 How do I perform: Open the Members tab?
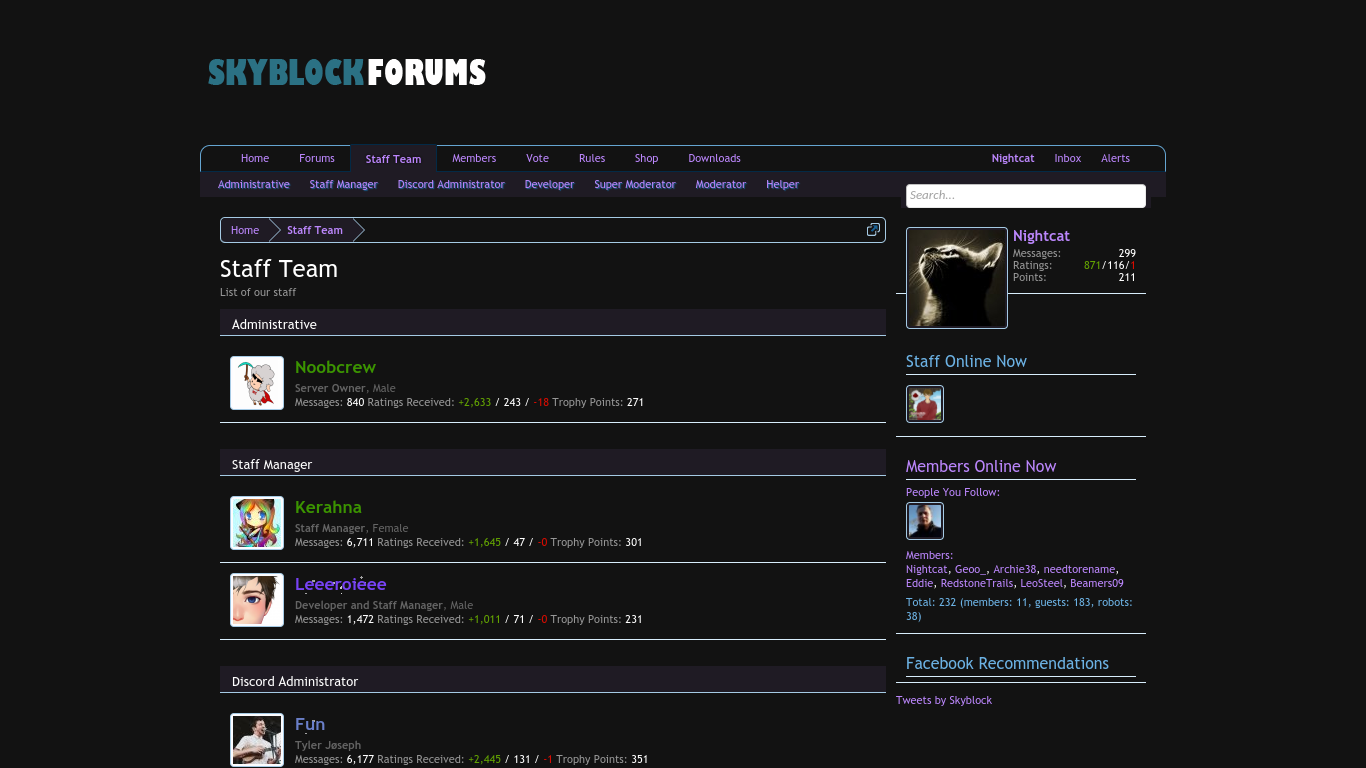474,158
